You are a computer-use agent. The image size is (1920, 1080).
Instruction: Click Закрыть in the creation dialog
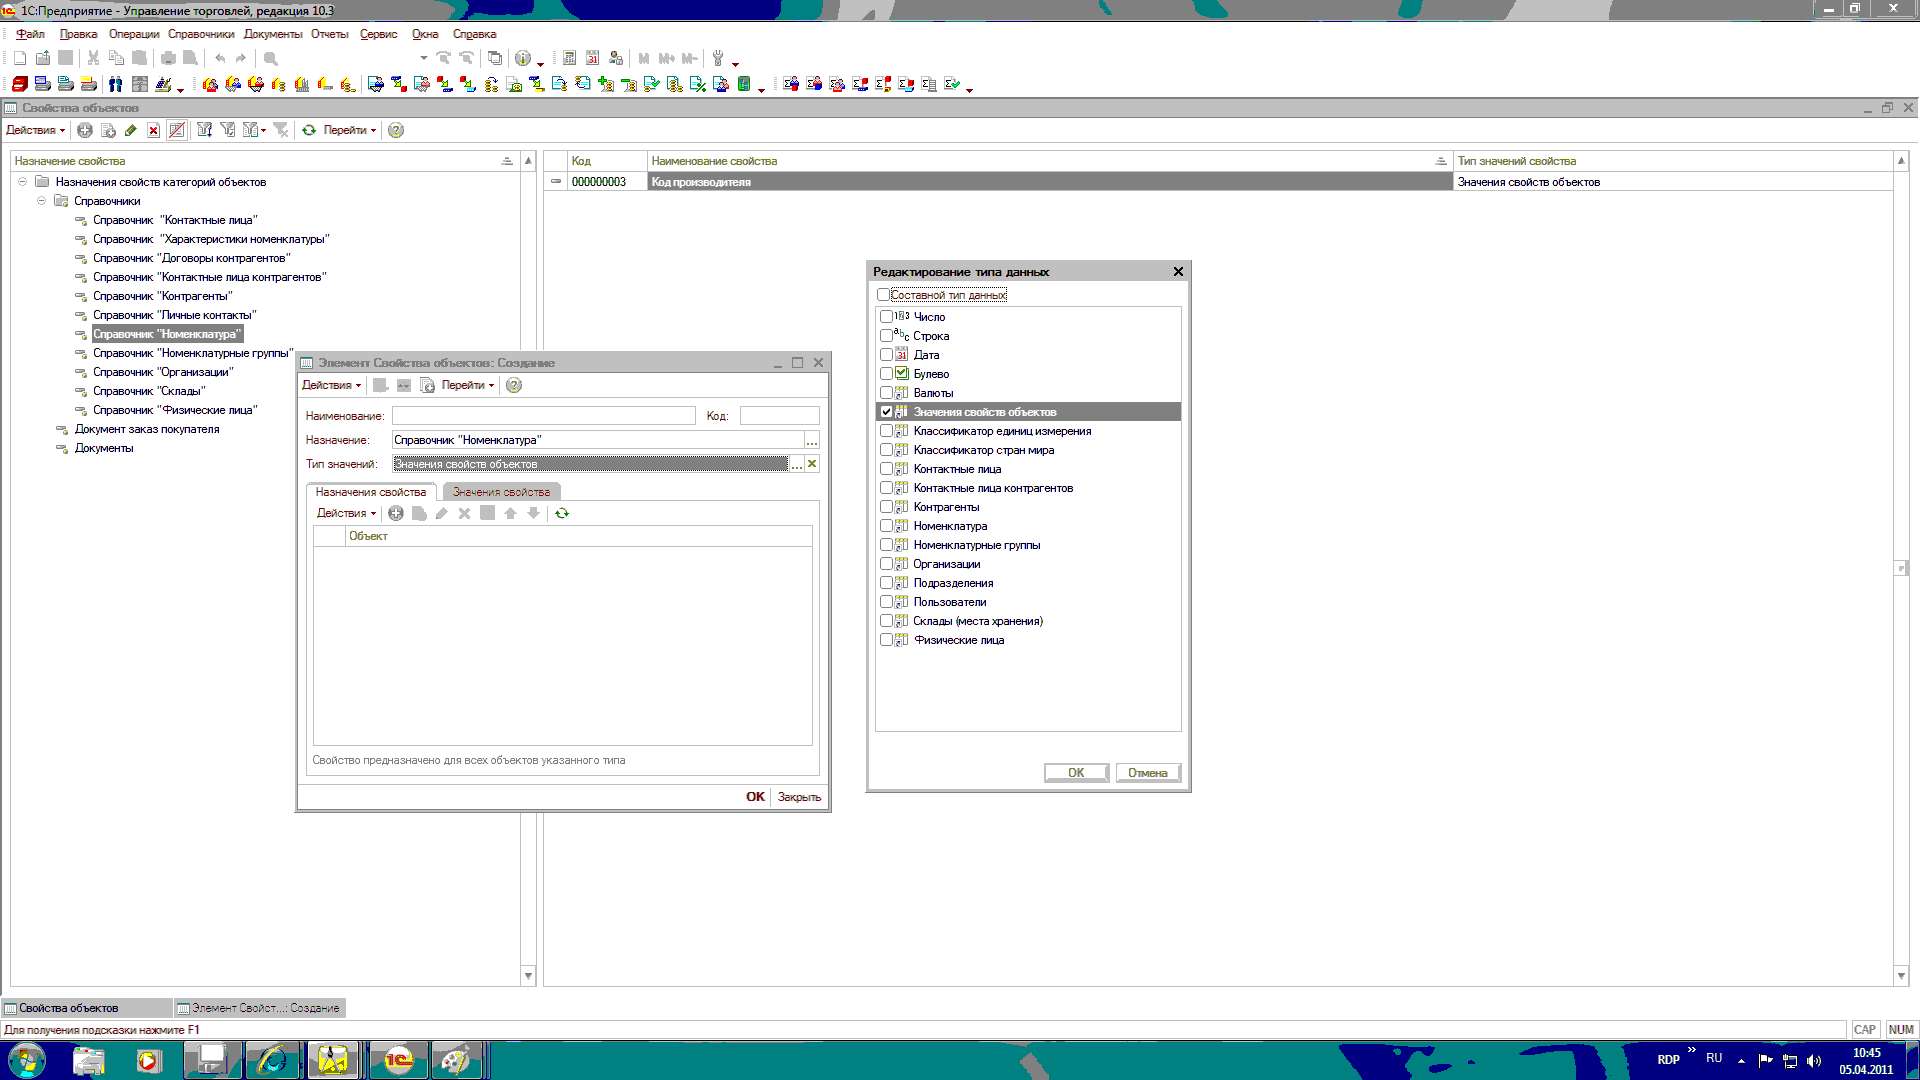[799, 797]
